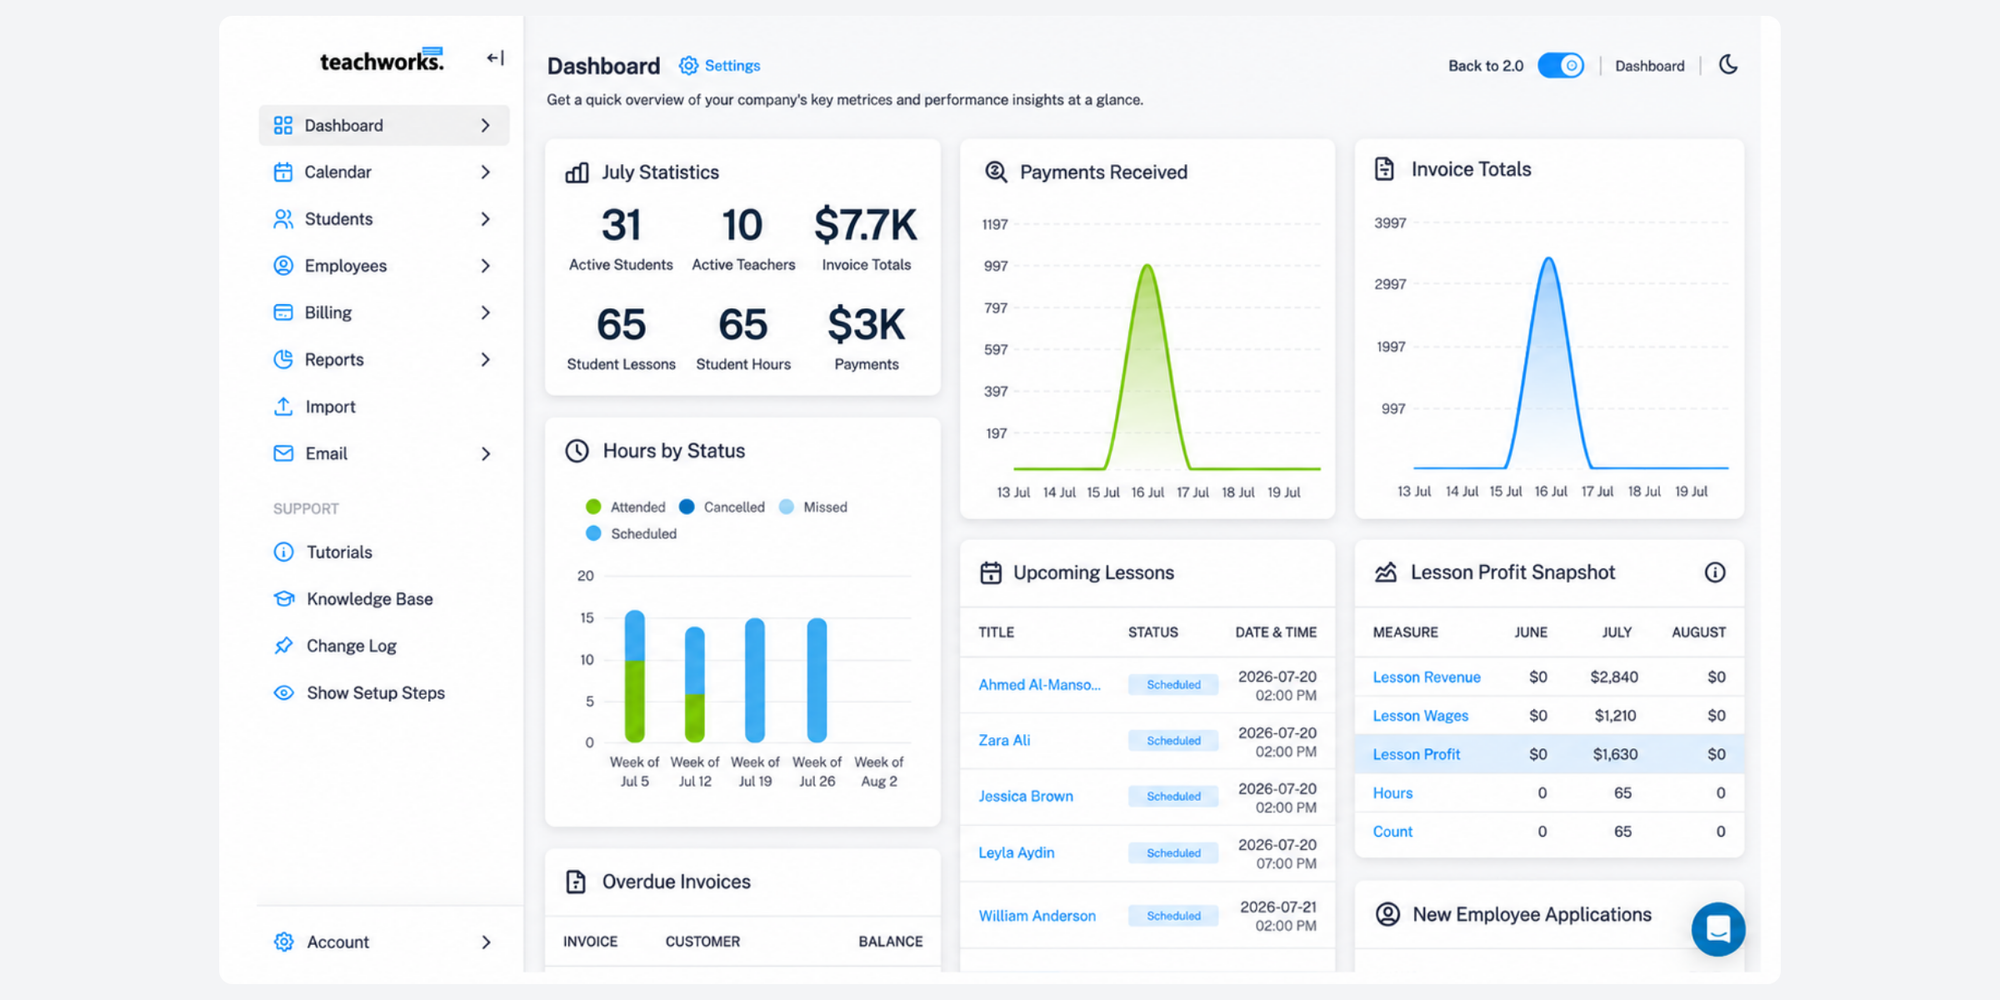The width and height of the screenshot is (2000, 1000).
Task: Click the Reports pie chart icon
Action: (x=283, y=359)
